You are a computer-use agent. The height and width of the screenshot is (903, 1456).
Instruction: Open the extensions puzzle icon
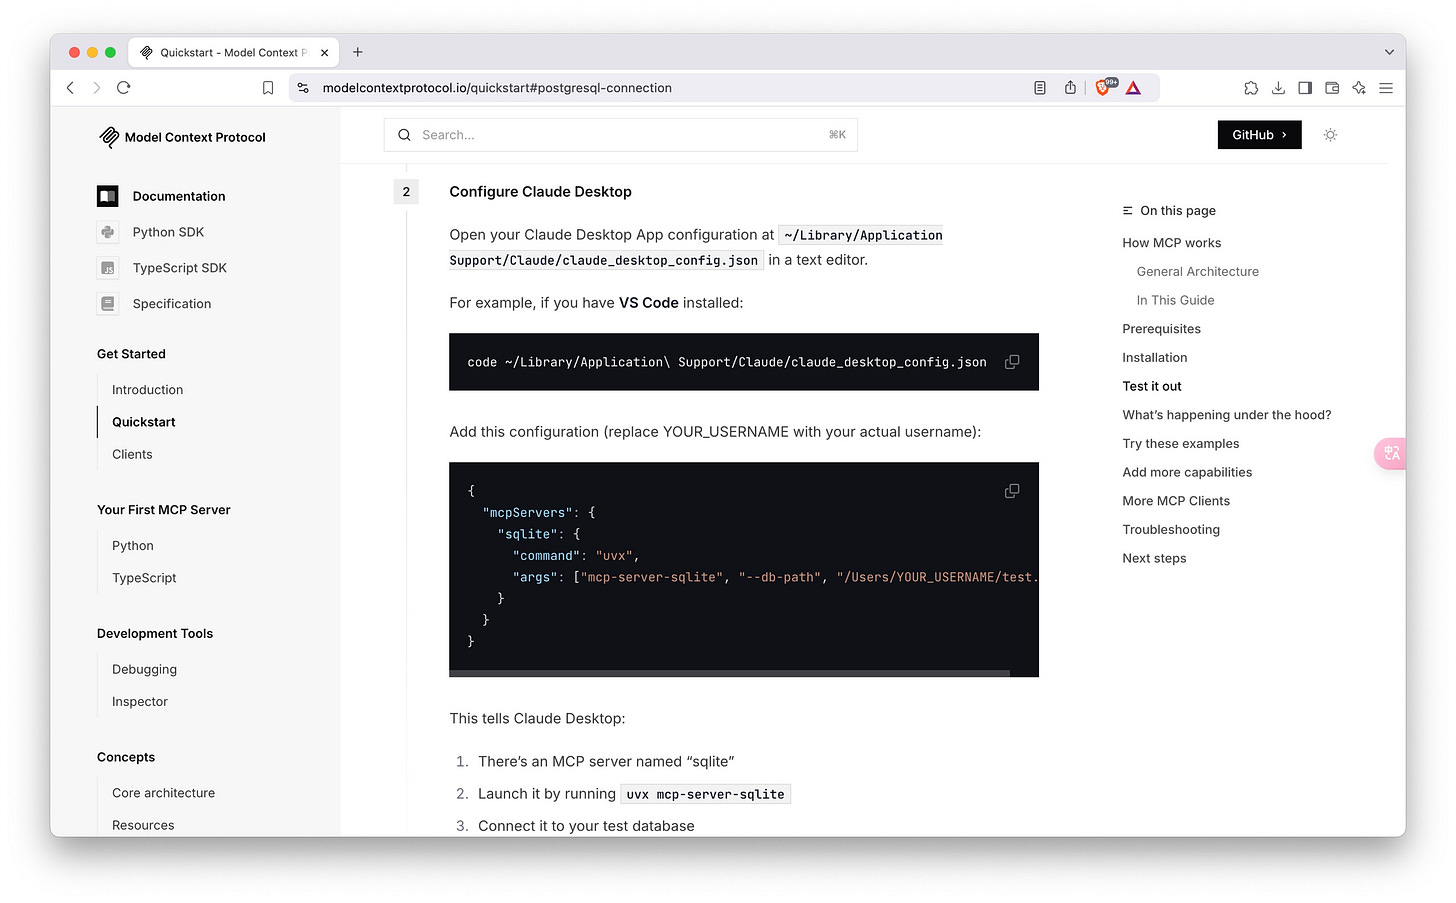point(1251,88)
